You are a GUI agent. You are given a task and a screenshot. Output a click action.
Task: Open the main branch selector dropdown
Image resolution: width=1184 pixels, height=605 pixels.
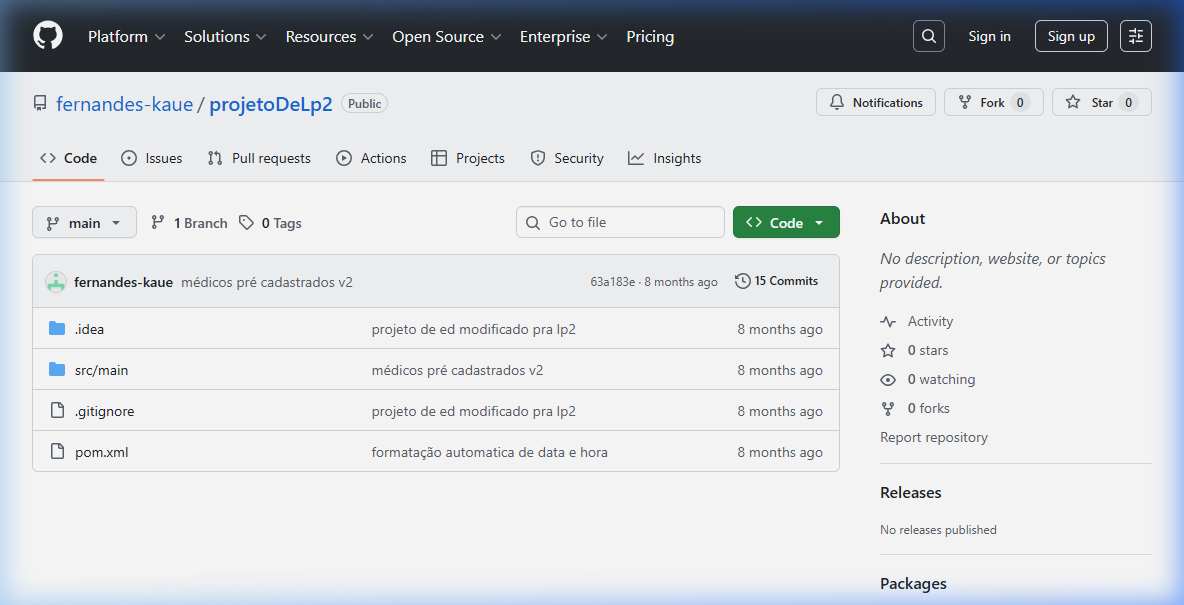pyautogui.click(x=84, y=222)
